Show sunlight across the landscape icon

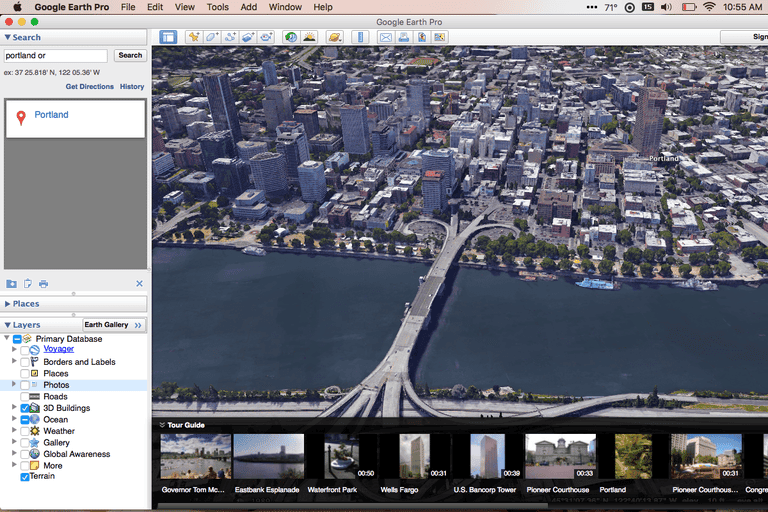click(309, 37)
